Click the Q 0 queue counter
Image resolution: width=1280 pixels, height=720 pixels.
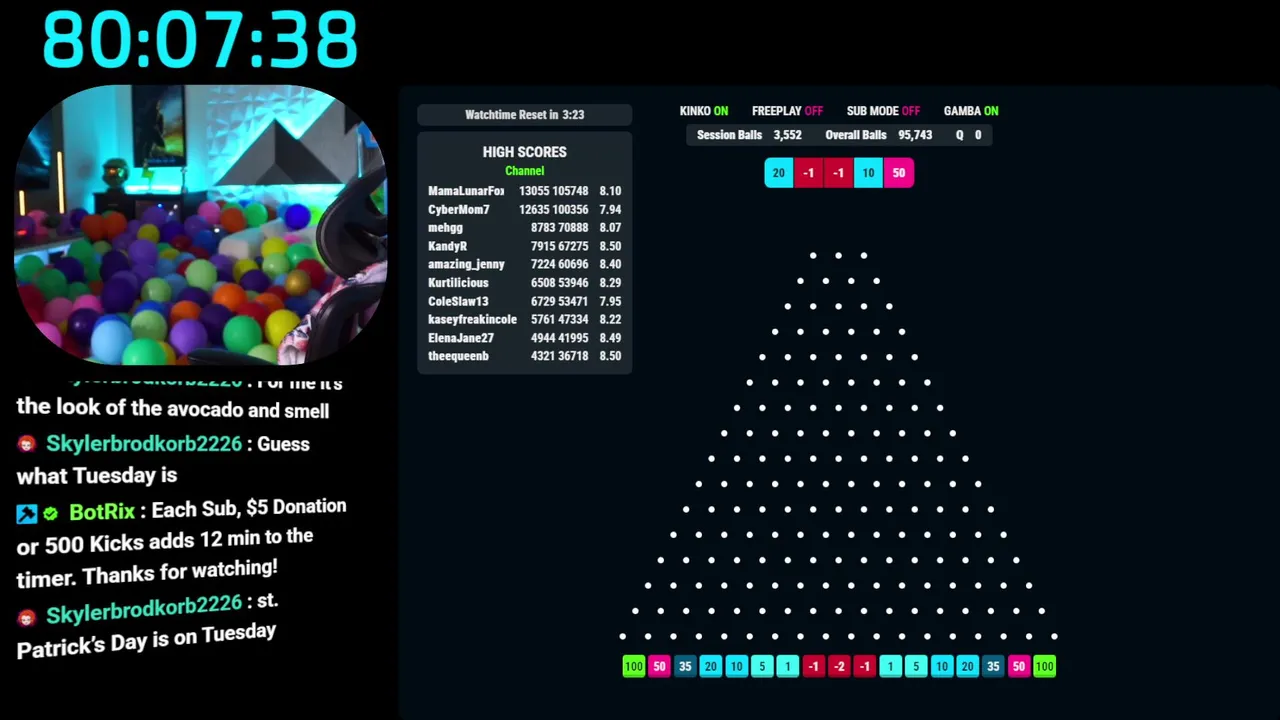tap(968, 135)
